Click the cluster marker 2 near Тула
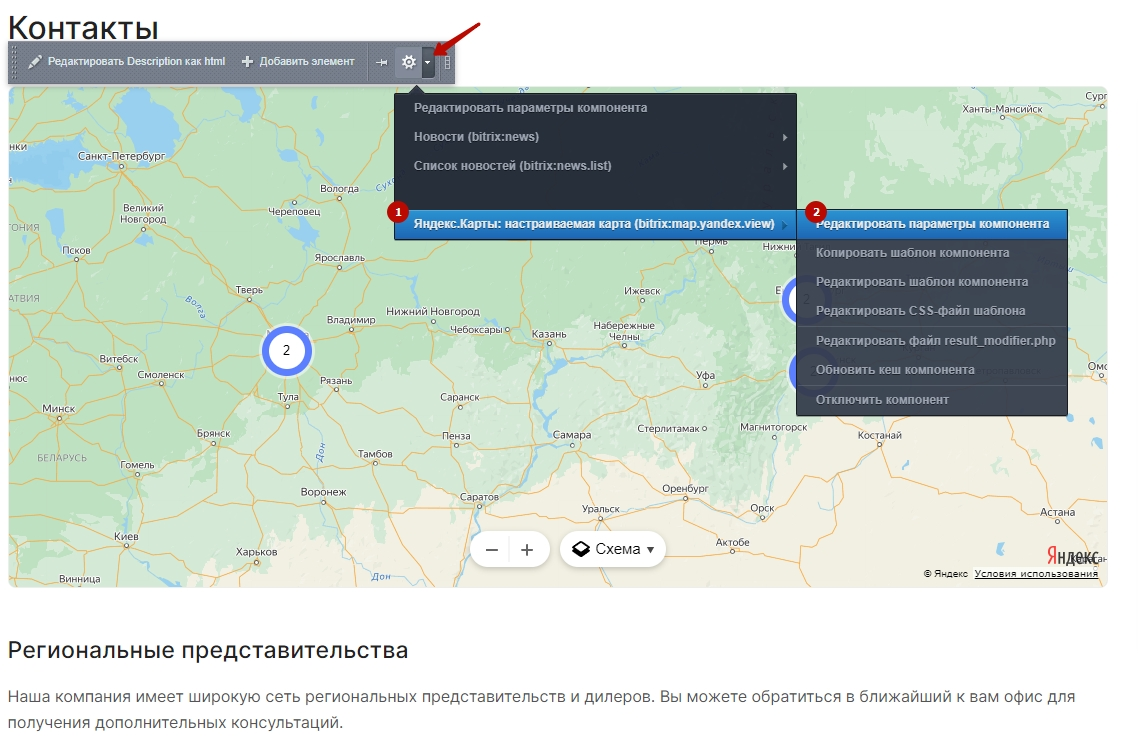1138x754 pixels. point(287,351)
